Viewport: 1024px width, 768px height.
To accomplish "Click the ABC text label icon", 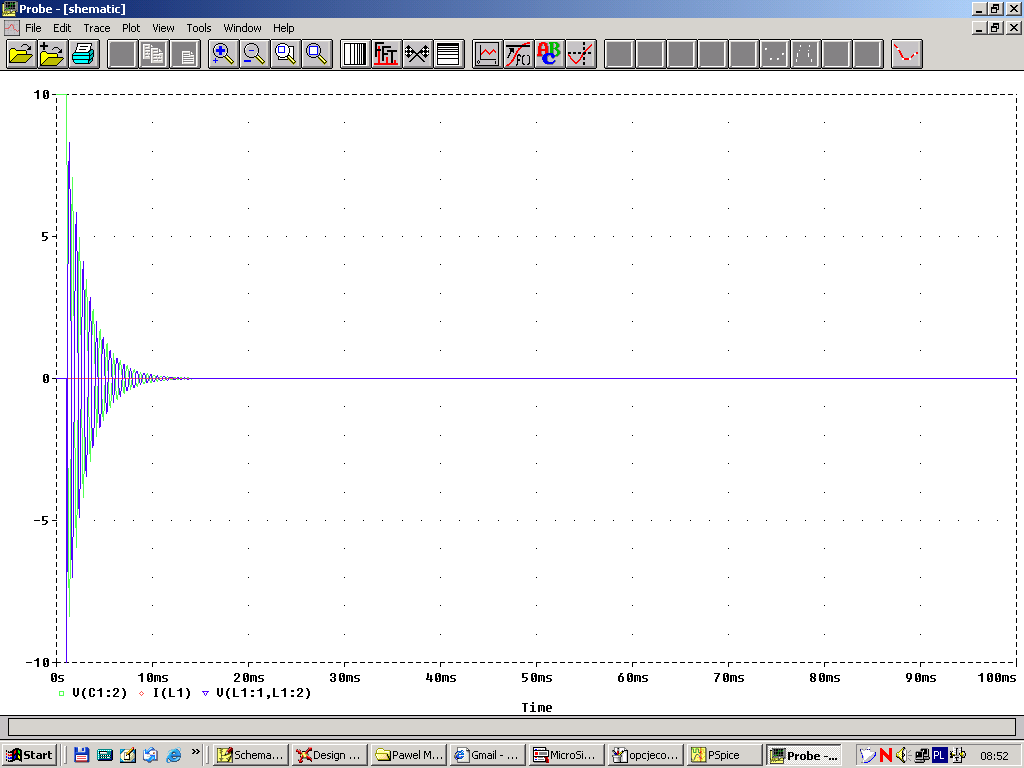I will click(549, 54).
